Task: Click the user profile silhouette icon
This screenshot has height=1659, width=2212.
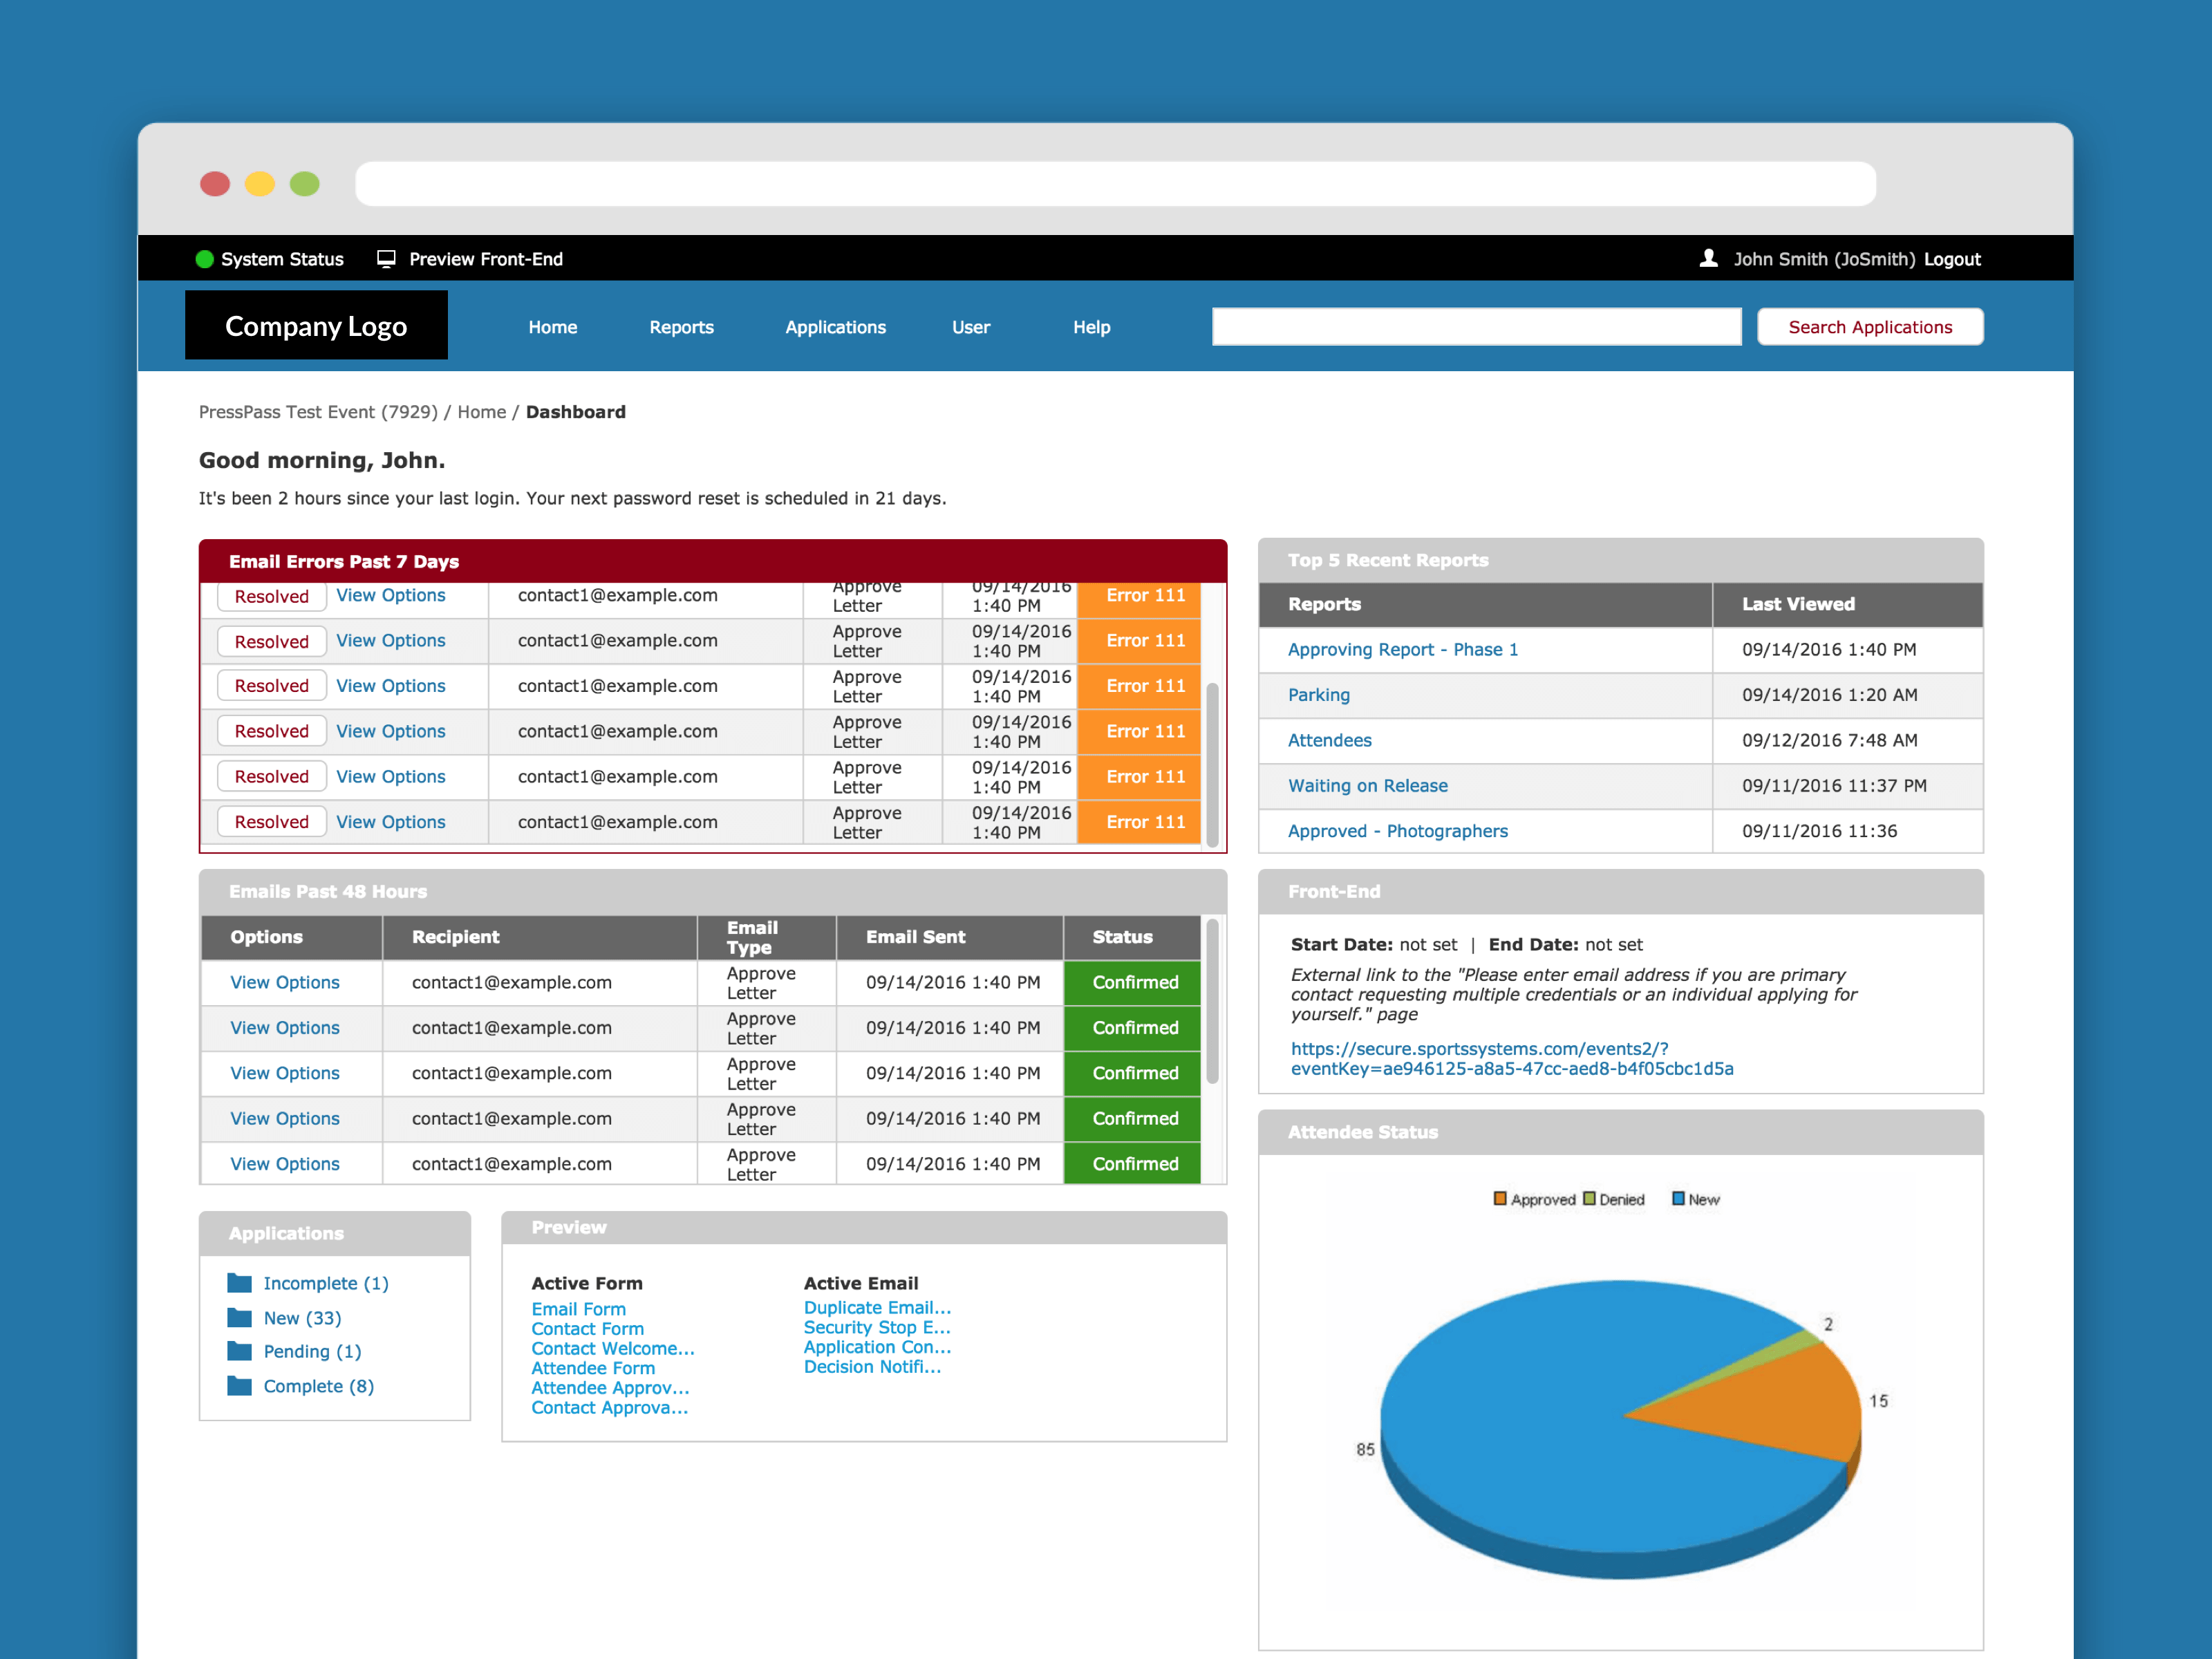Action: (1708, 259)
